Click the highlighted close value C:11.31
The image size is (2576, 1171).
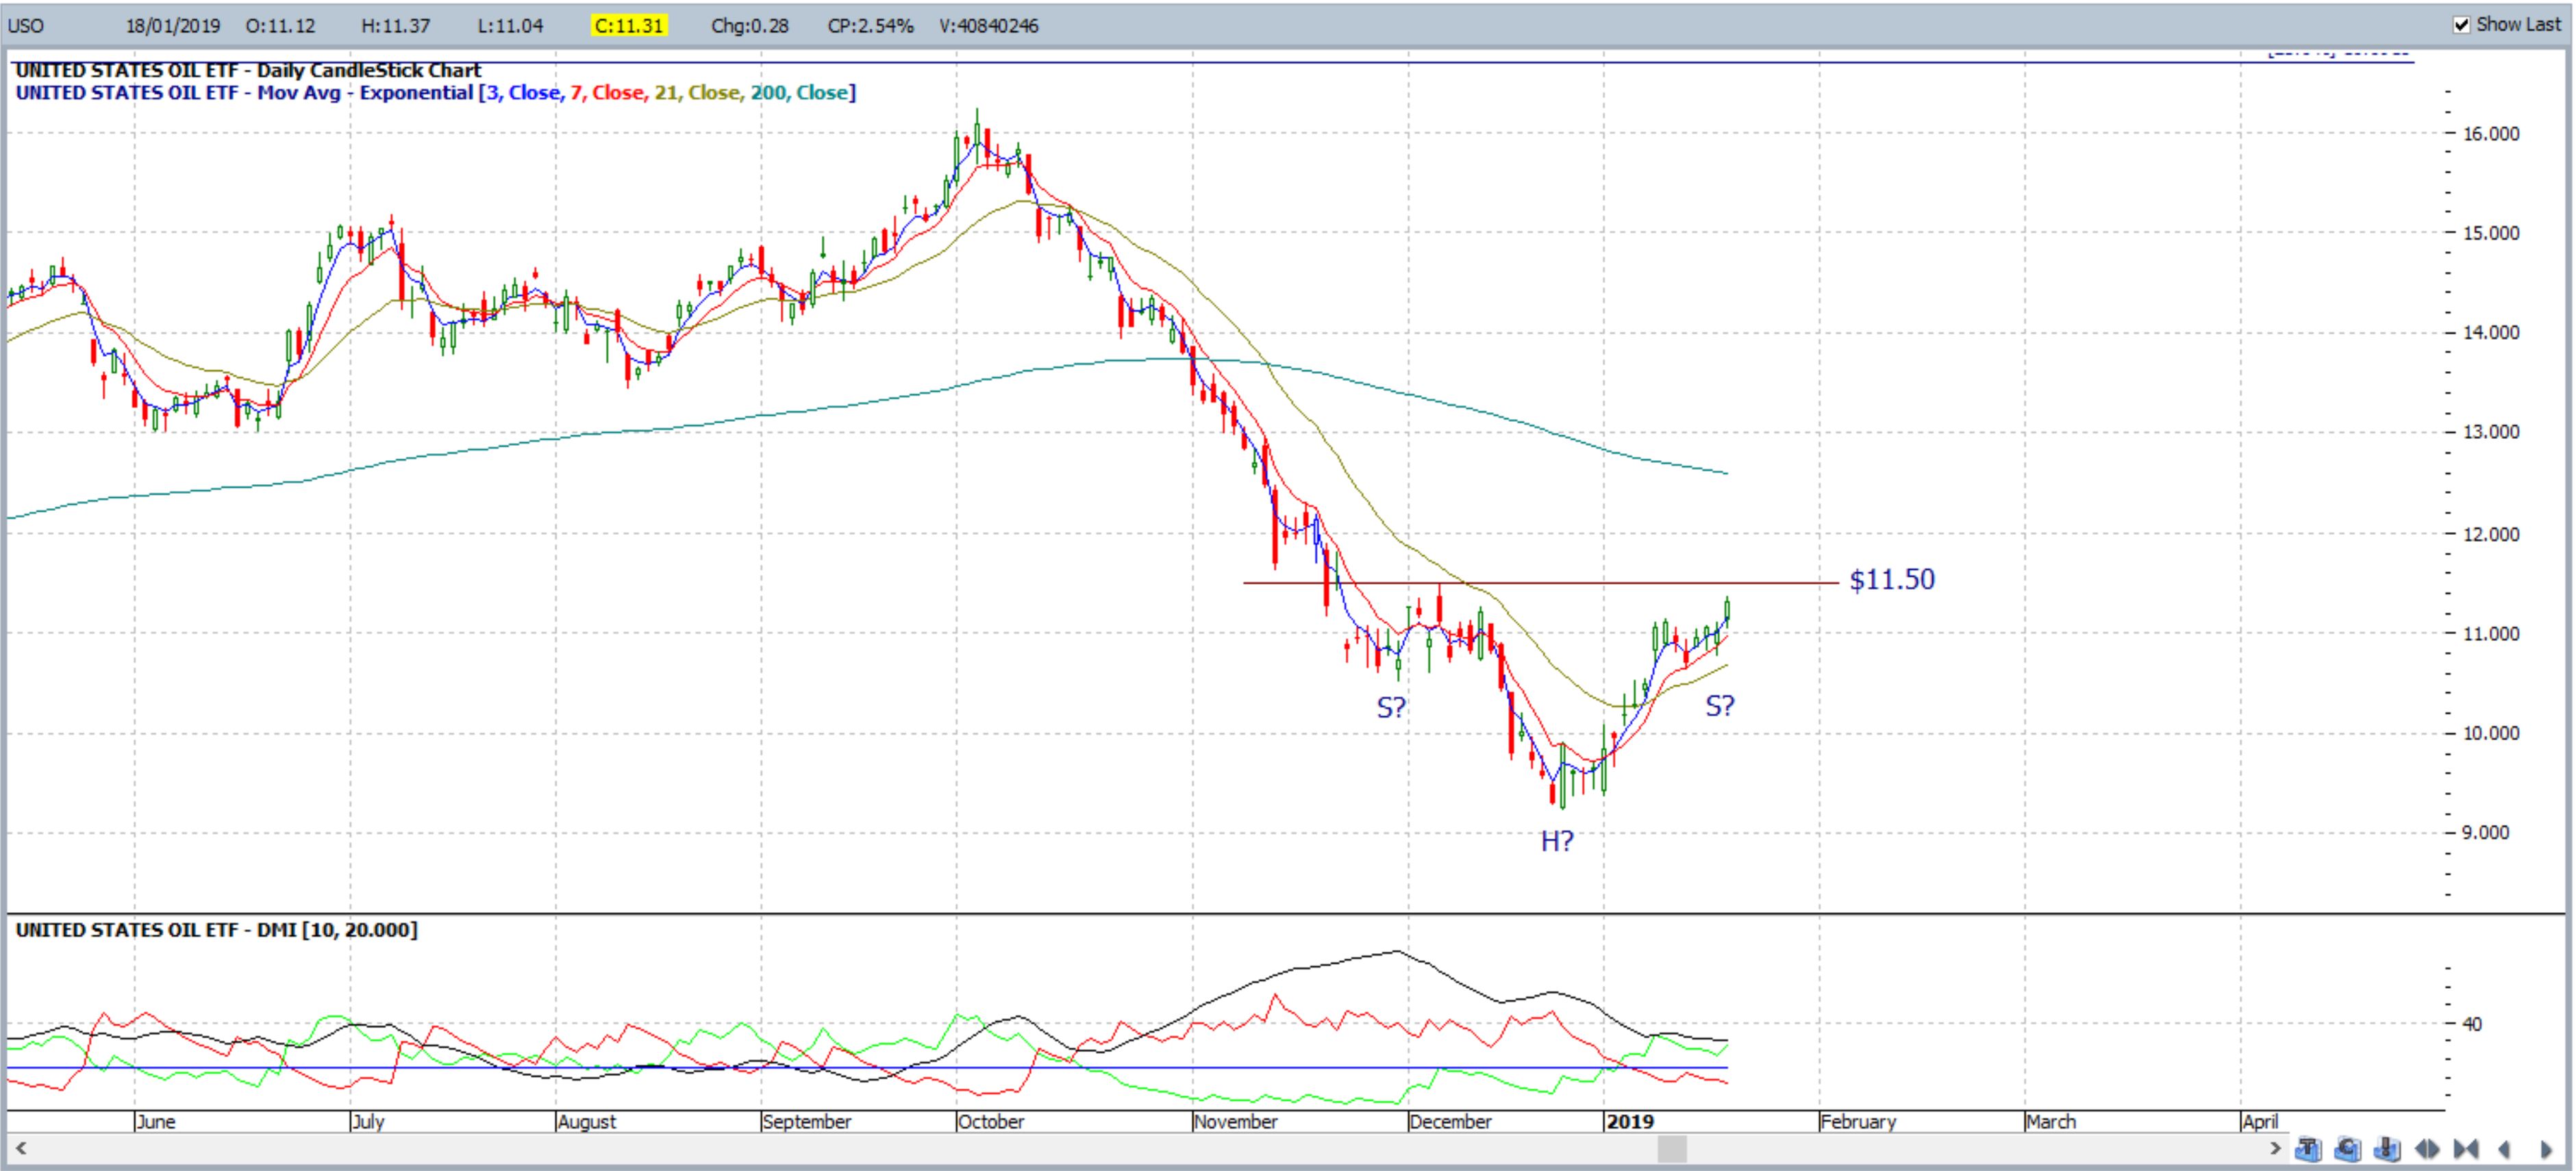(x=629, y=26)
